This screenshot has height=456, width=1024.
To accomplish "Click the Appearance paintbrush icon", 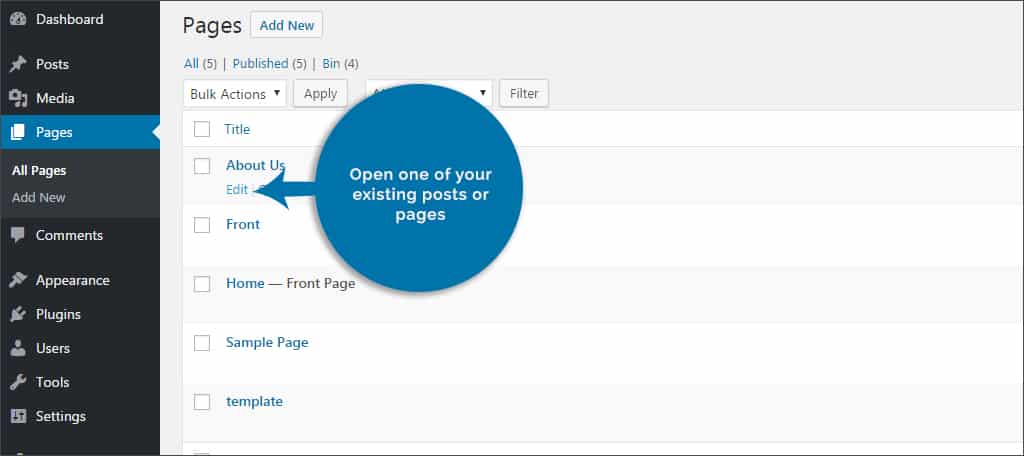I will [x=18, y=280].
